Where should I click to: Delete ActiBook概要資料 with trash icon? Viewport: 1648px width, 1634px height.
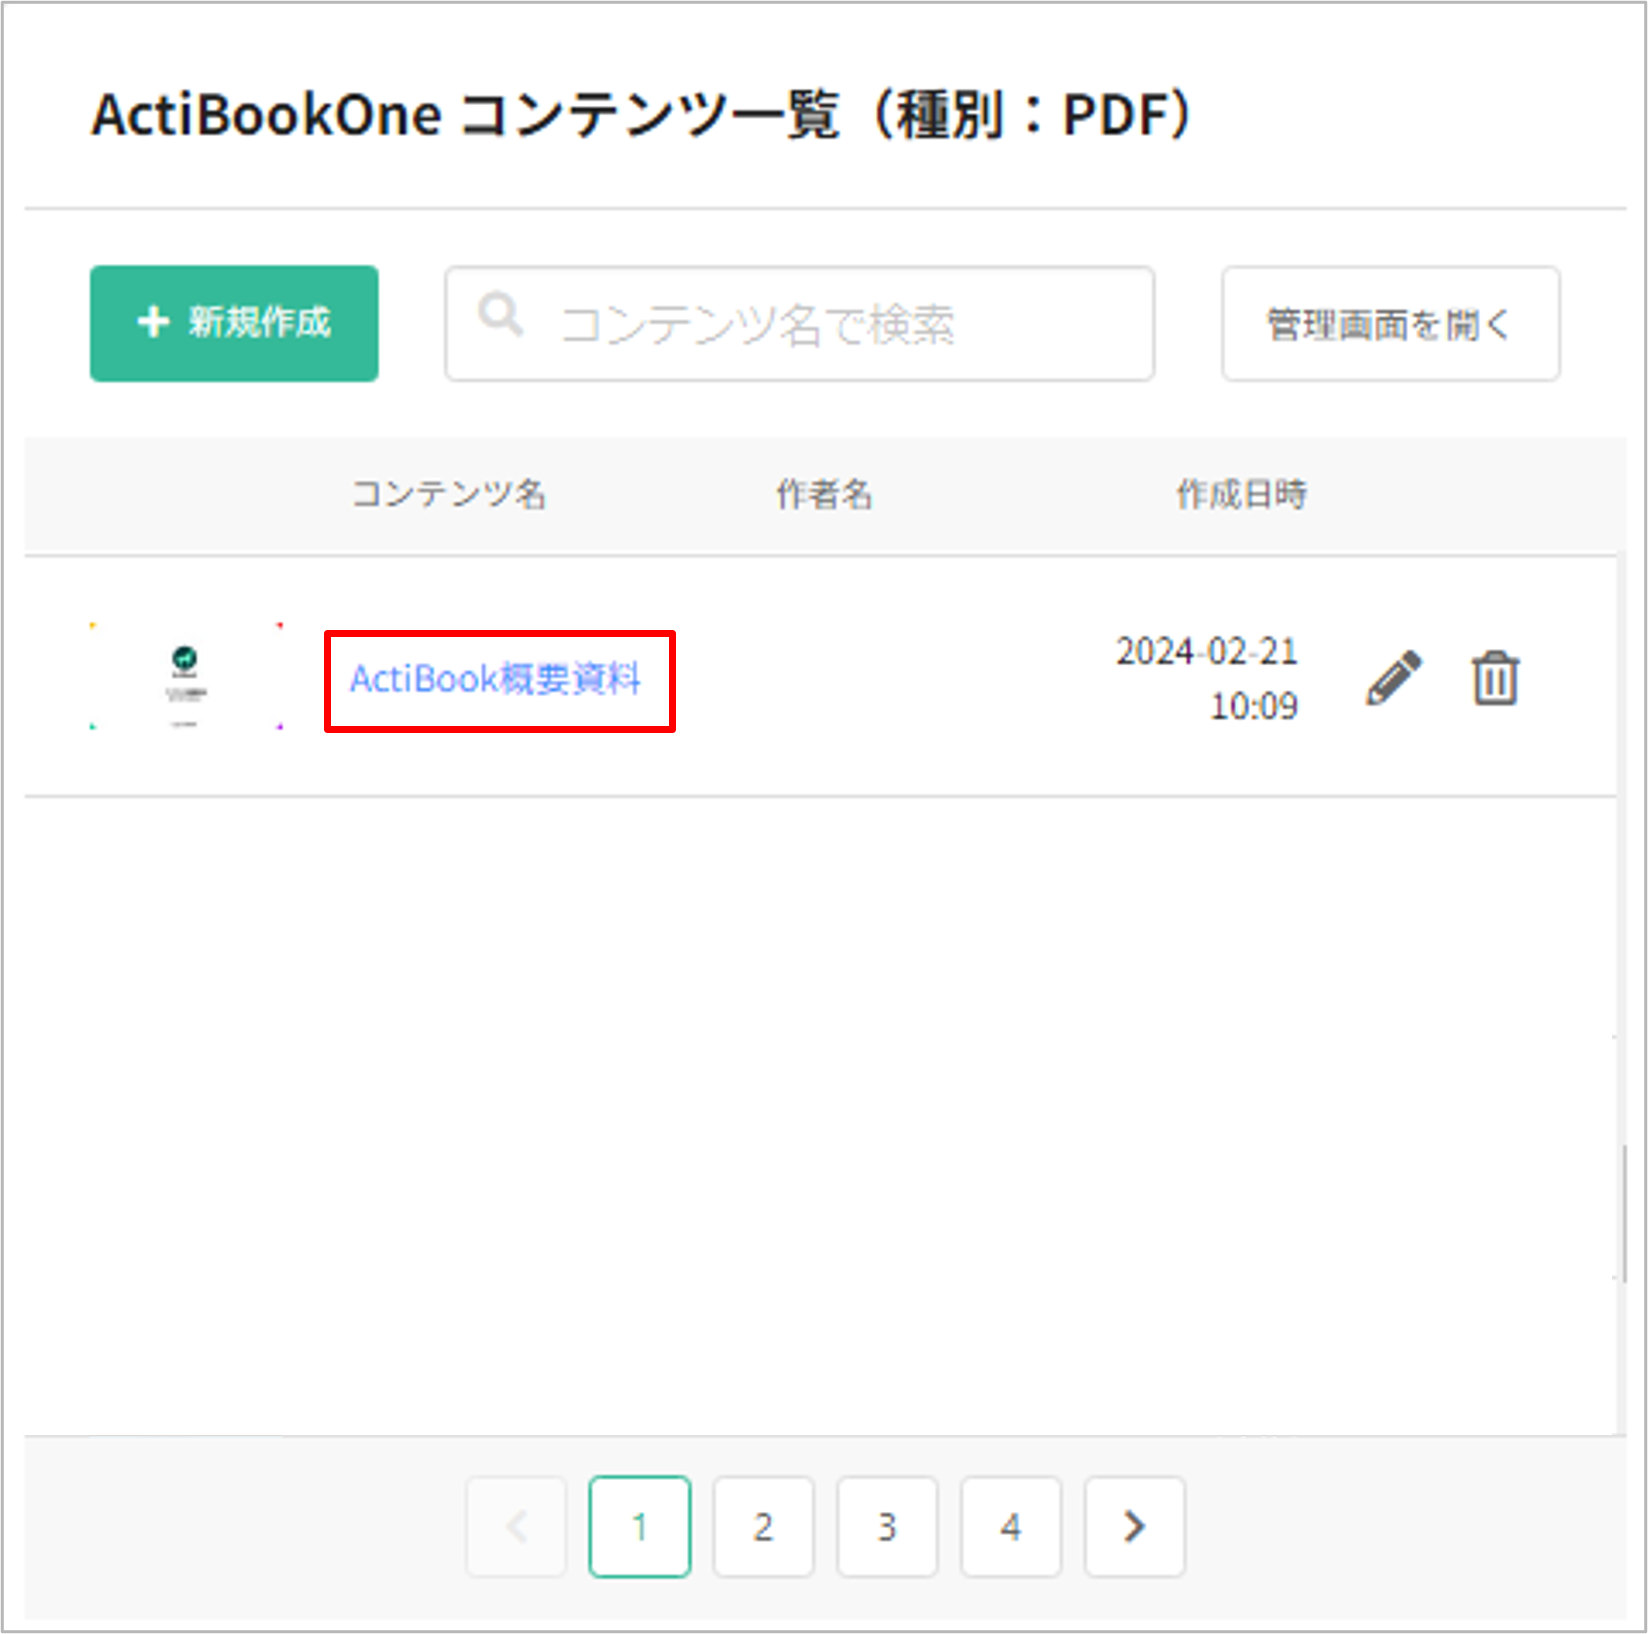coord(1495,678)
